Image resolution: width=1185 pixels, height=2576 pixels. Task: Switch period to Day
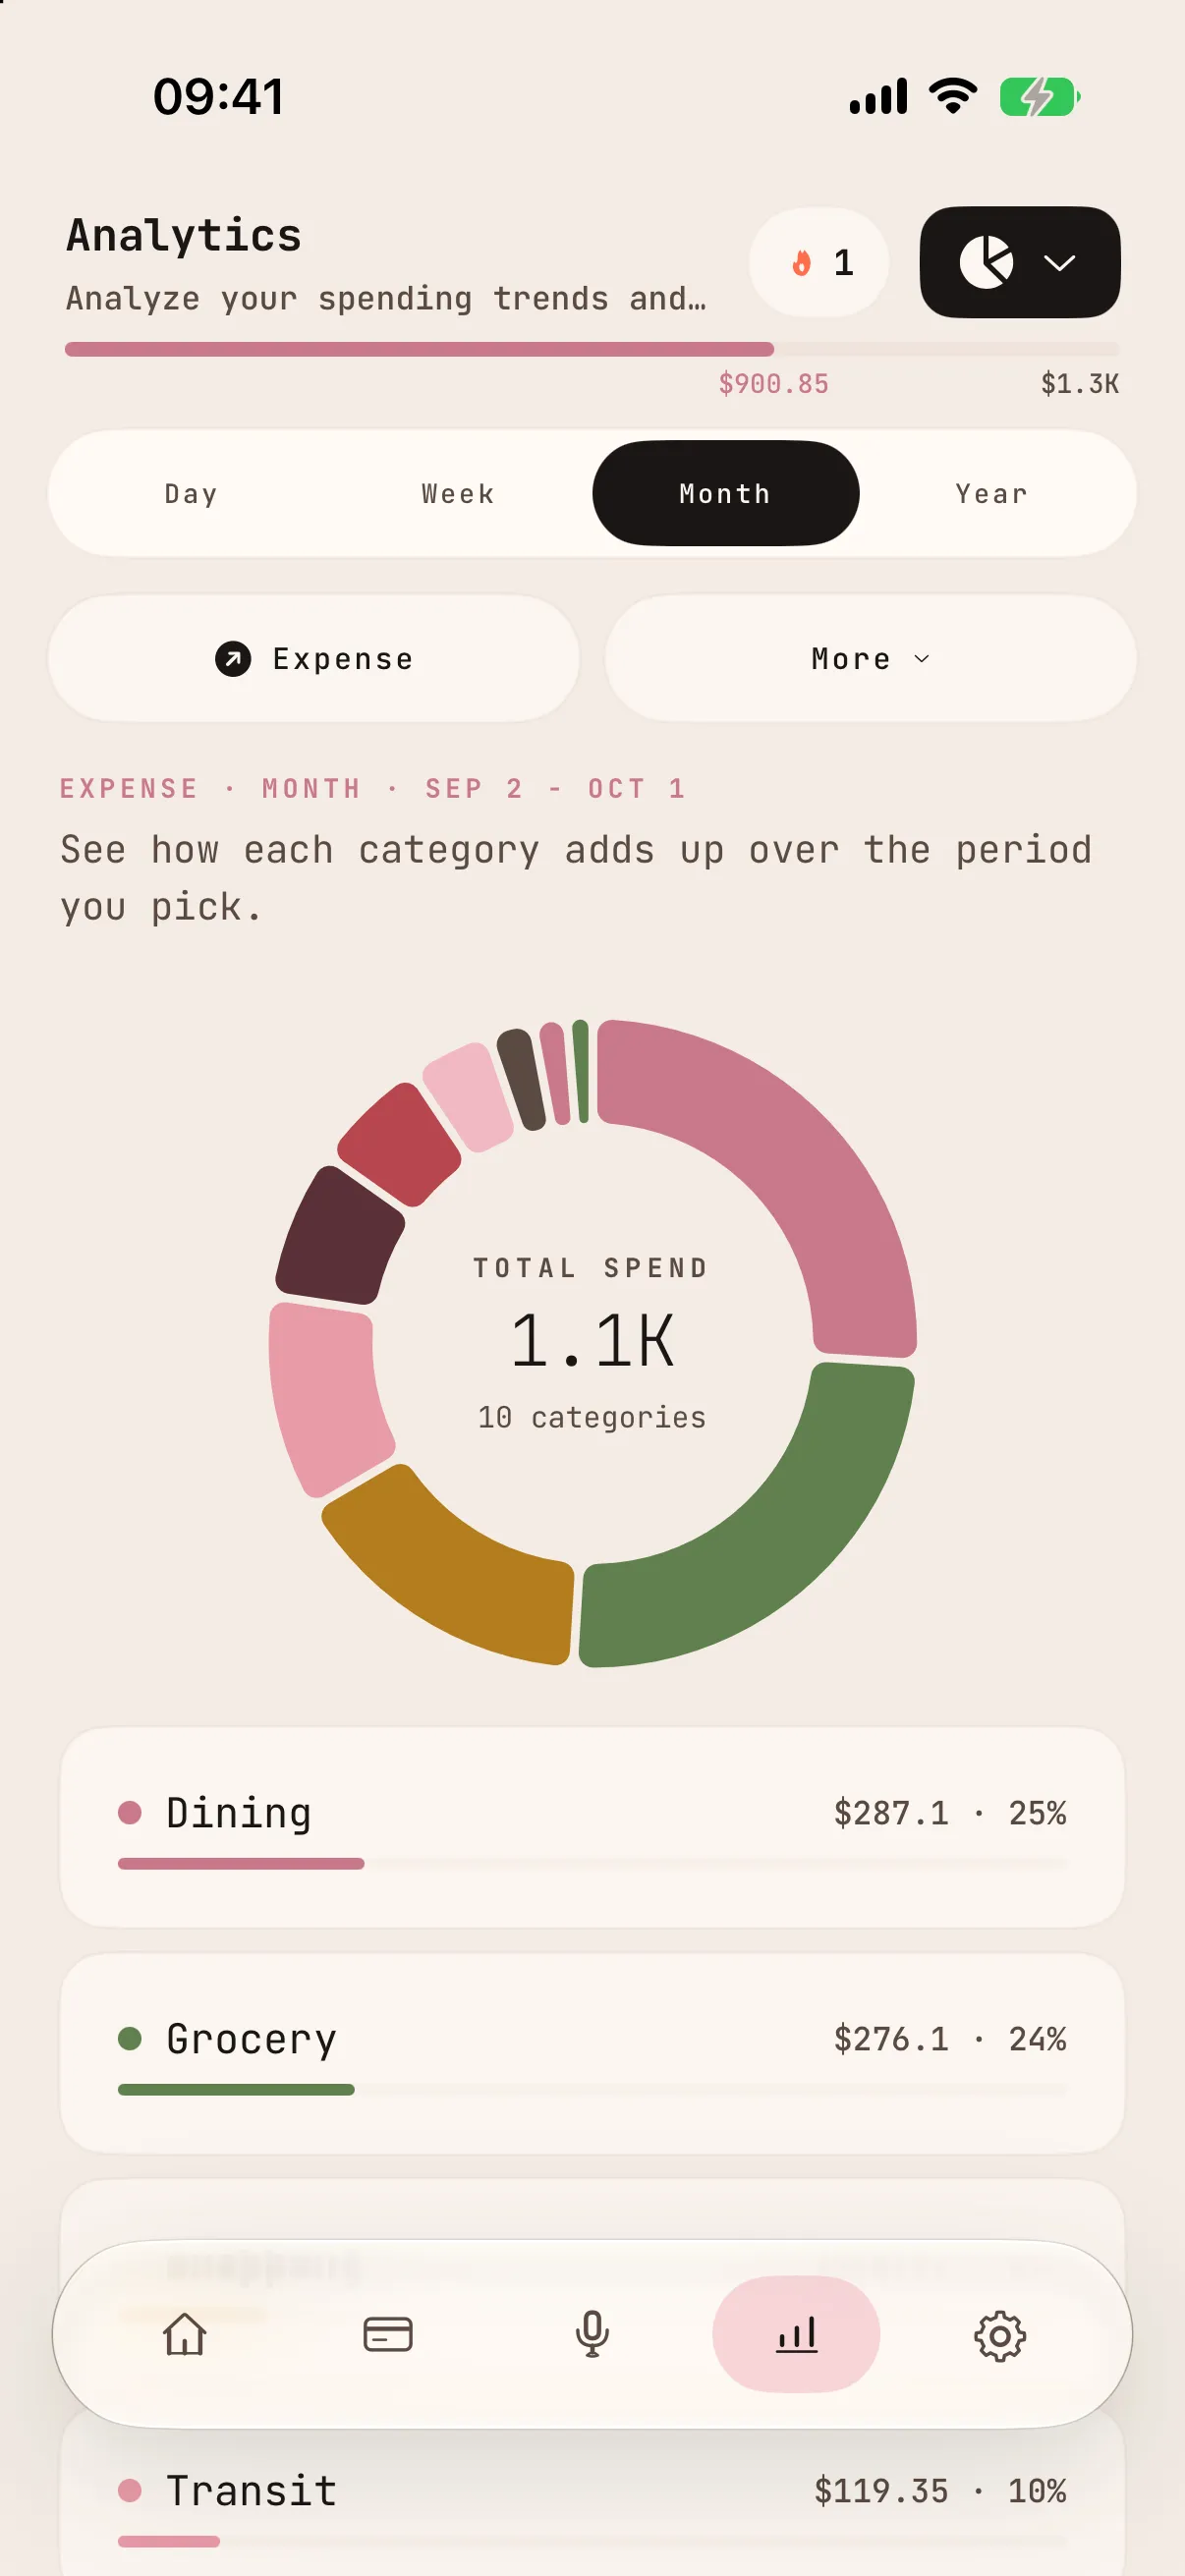pyautogui.click(x=191, y=494)
